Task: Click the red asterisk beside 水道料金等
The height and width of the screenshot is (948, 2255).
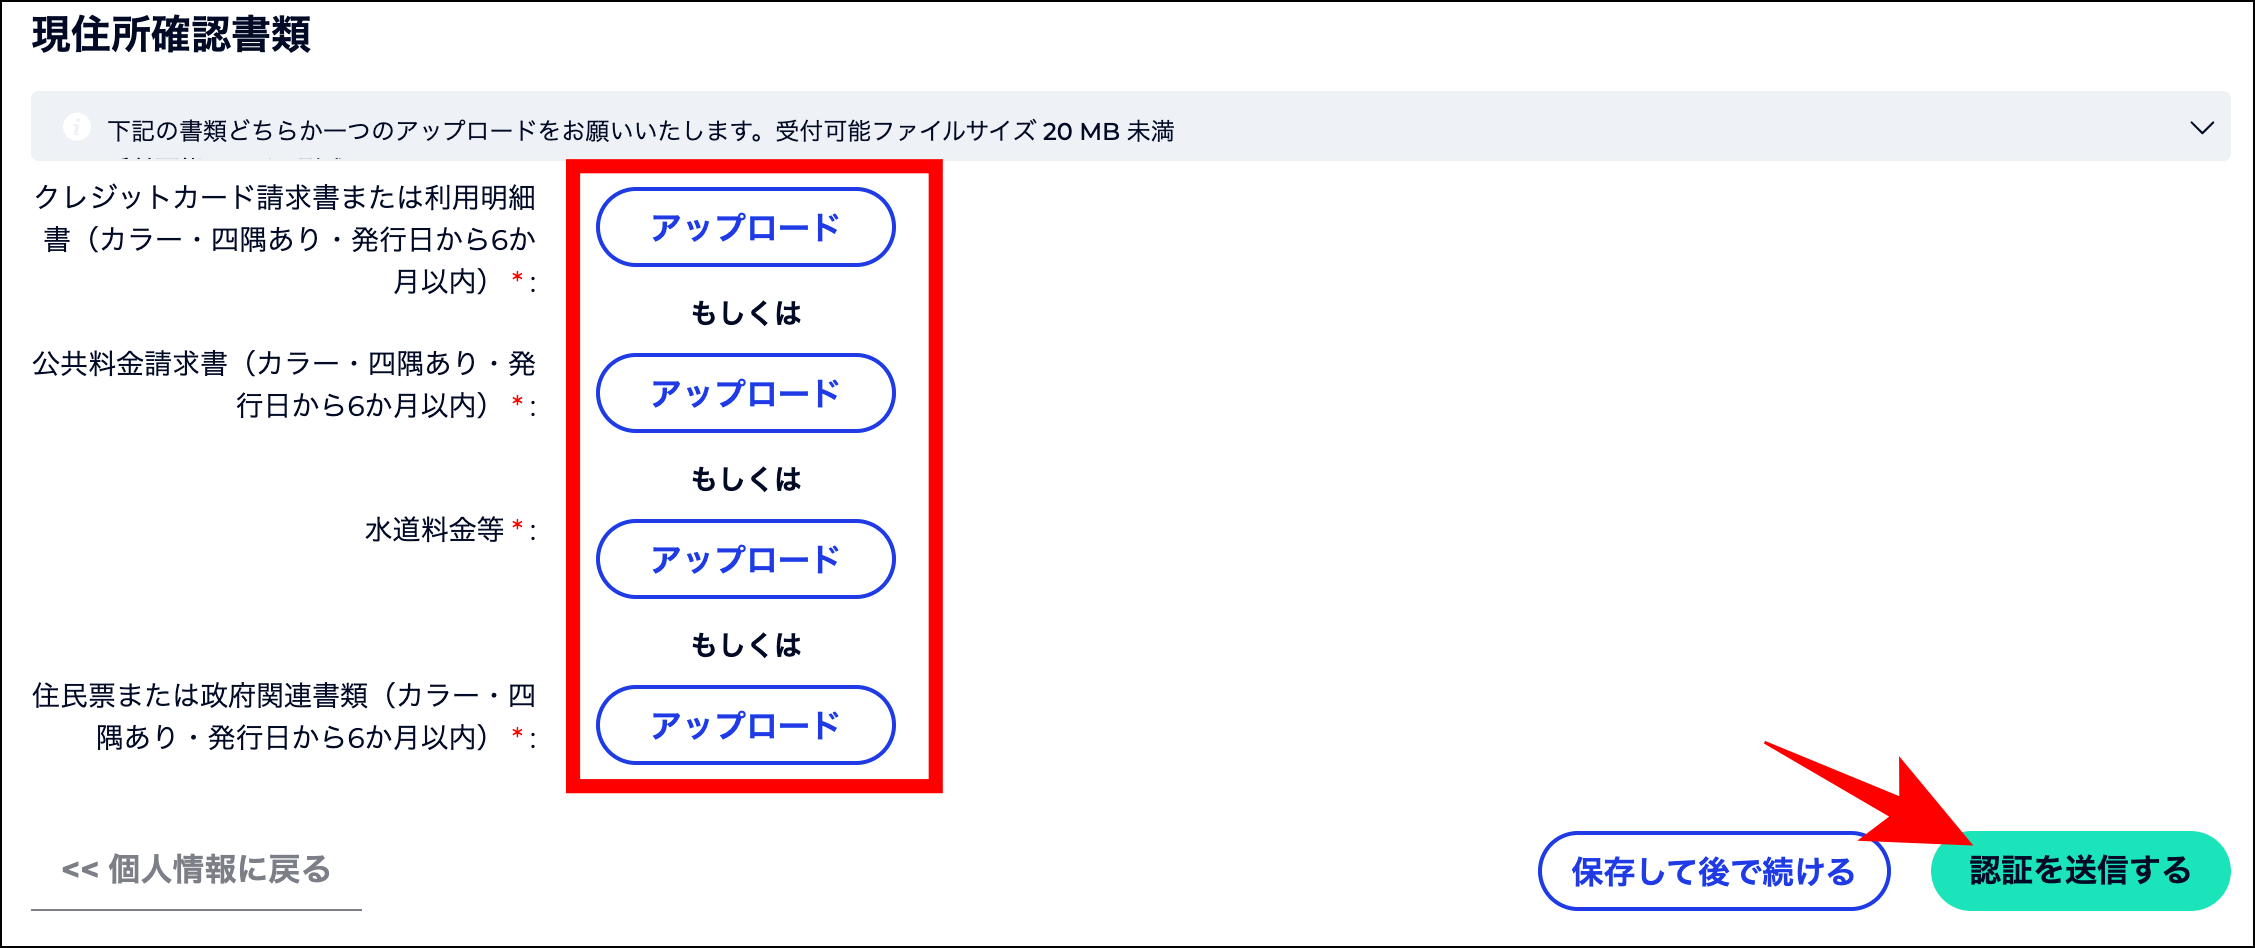Action: (519, 527)
